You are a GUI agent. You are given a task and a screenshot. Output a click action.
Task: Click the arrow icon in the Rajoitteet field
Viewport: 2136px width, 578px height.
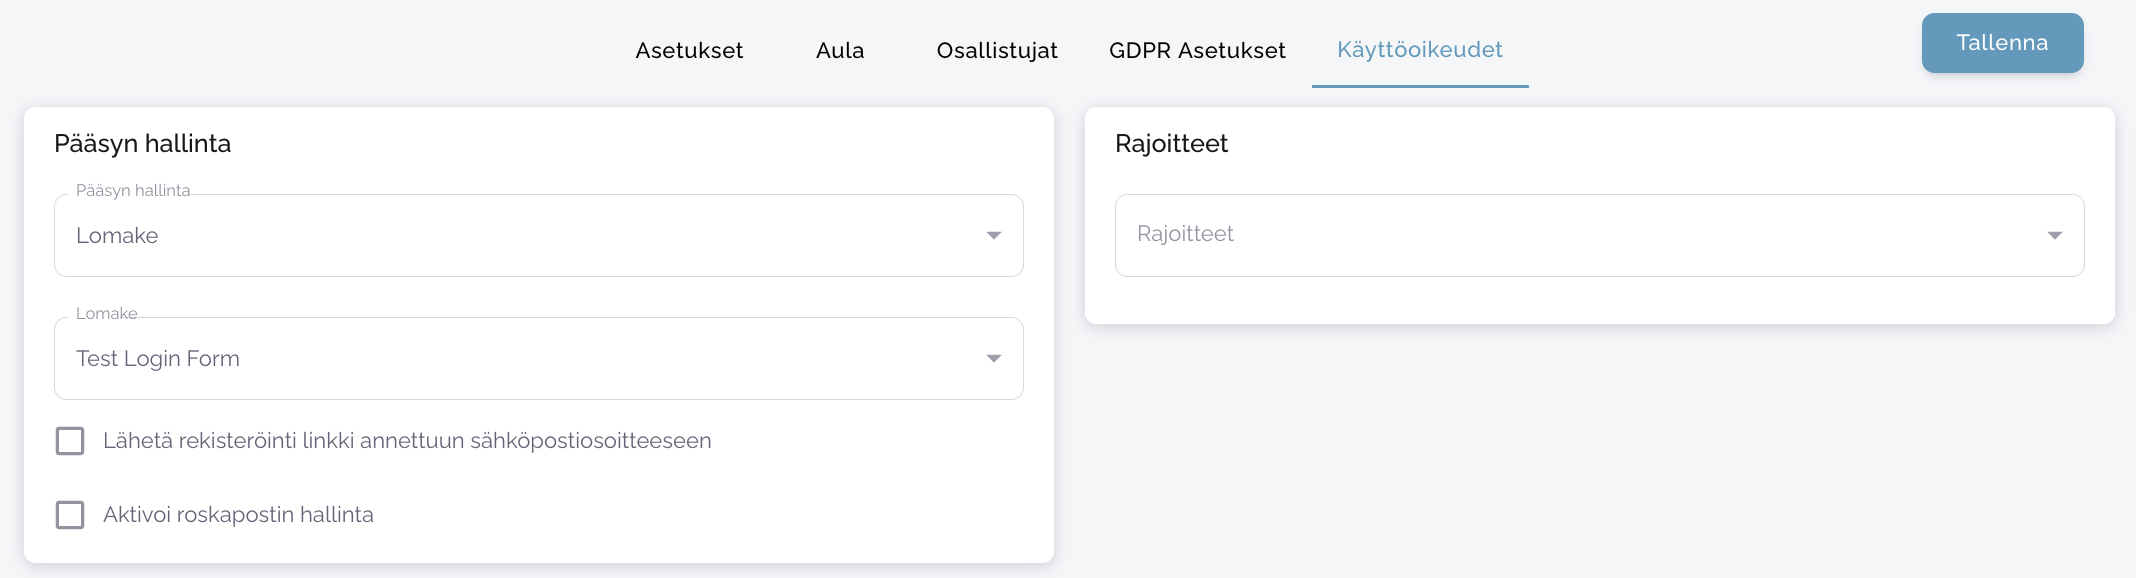(2054, 236)
